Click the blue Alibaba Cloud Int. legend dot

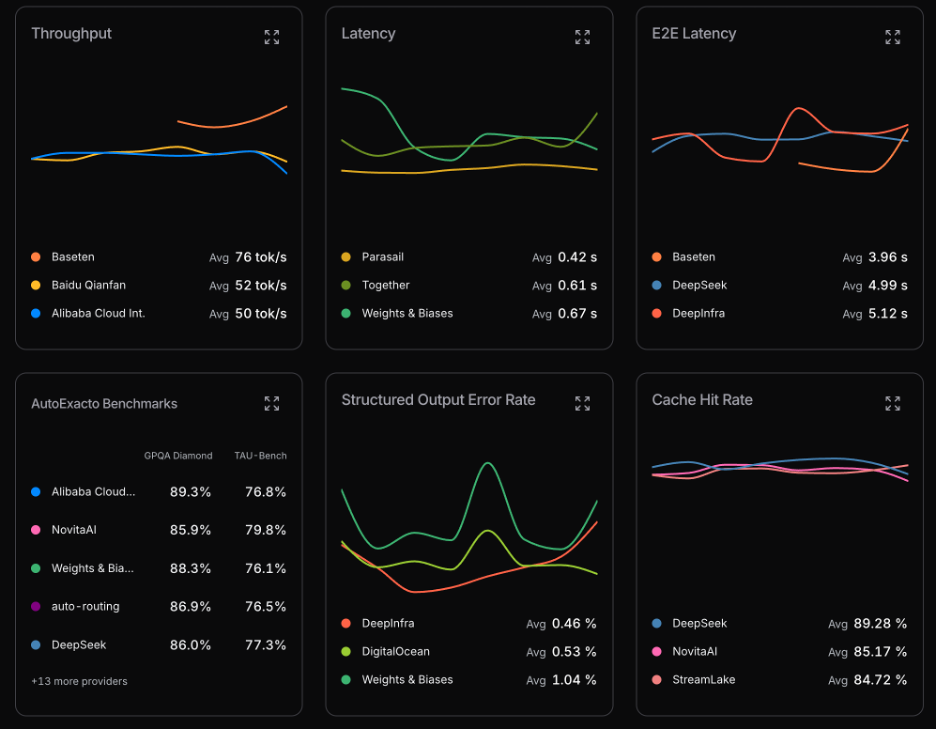point(36,313)
